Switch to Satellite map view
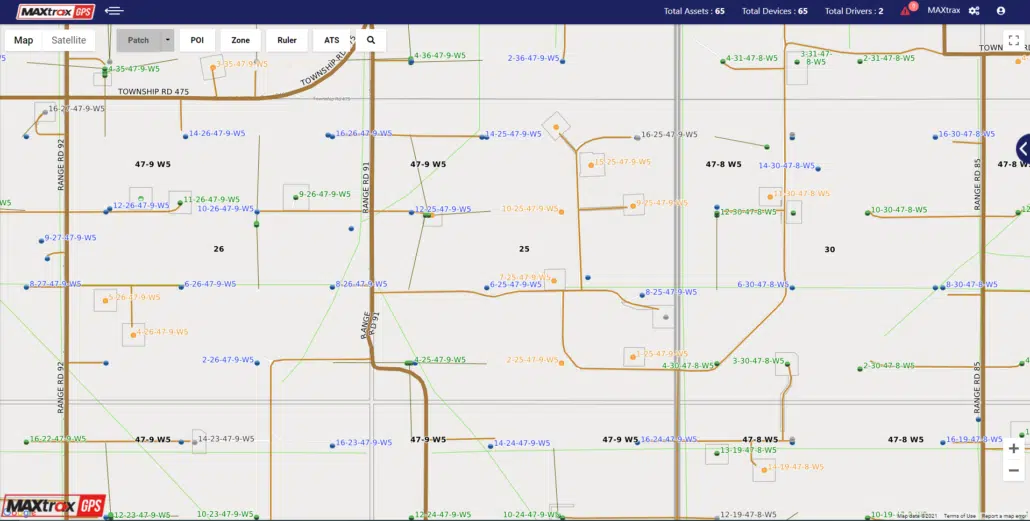 [69, 40]
